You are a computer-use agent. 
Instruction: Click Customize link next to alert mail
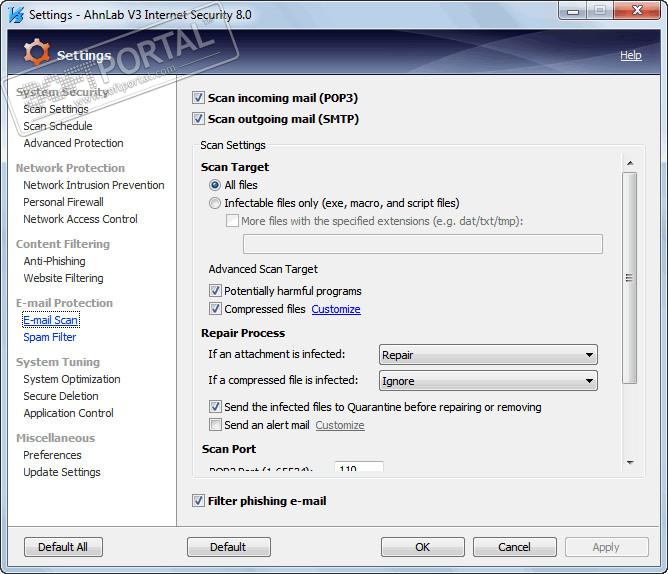tap(340, 425)
